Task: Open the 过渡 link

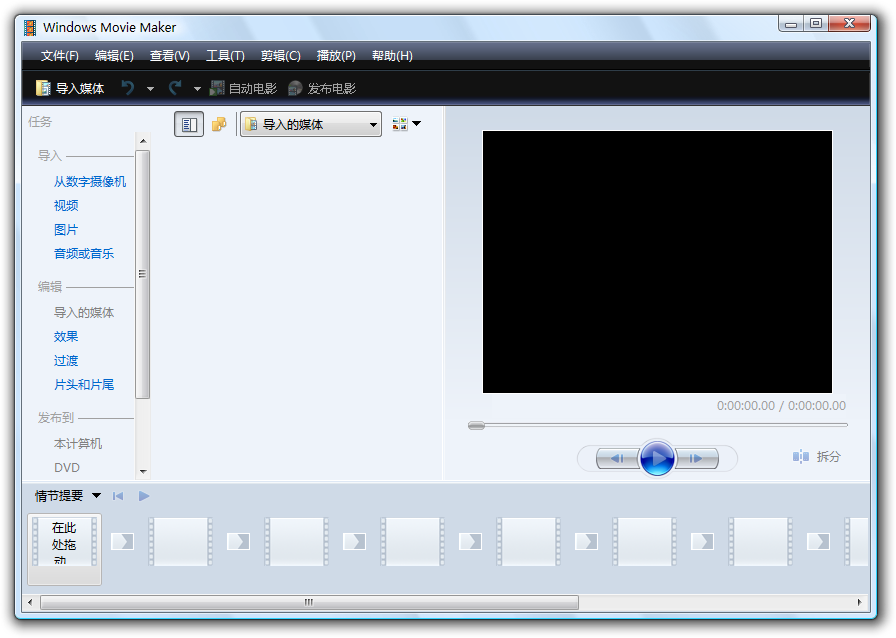Action: [x=66, y=361]
